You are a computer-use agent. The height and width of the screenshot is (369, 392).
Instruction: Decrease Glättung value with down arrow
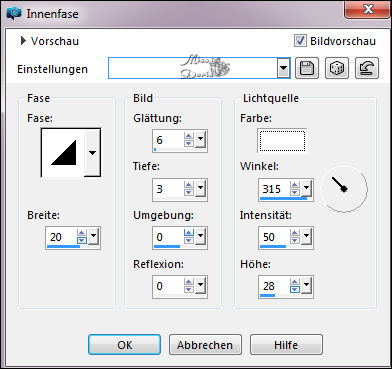coord(189,143)
